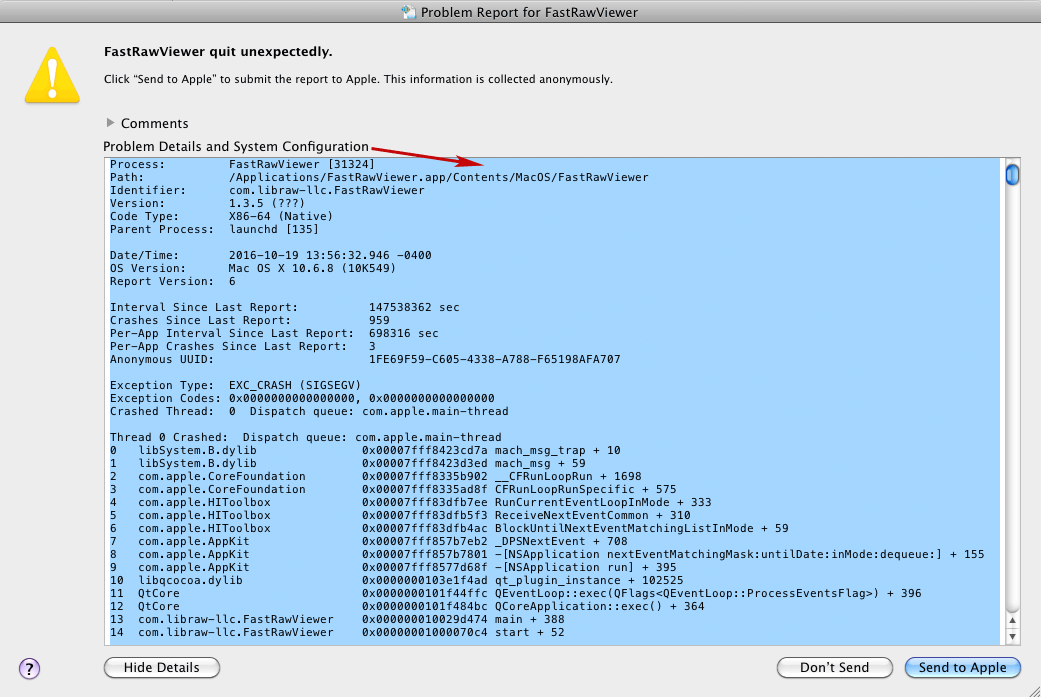Click the report scrollbar thumb
The image size is (1041, 697).
(1012, 175)
